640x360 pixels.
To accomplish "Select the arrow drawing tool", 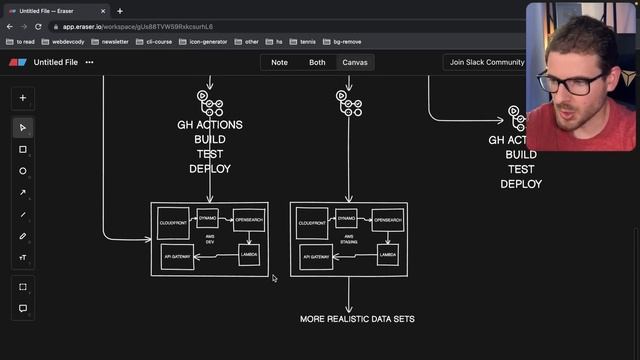I will pos(23,192).
